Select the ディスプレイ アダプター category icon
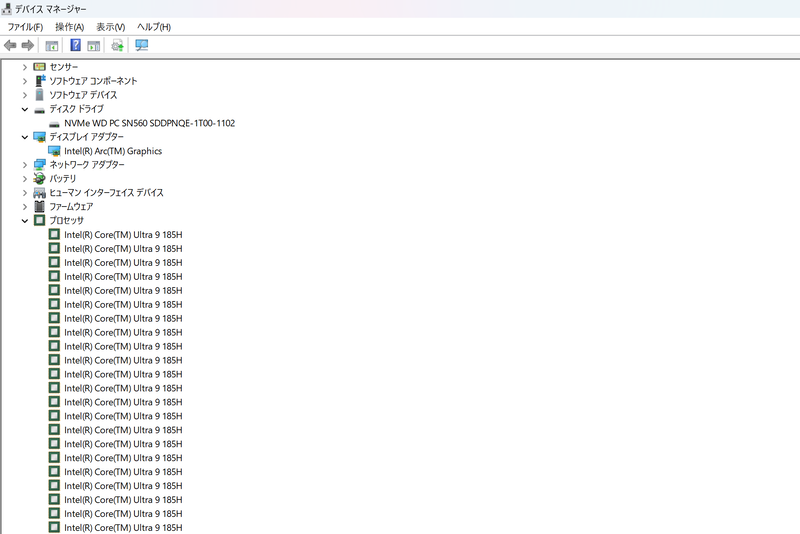800x534 pixels. tap(39, 137)
